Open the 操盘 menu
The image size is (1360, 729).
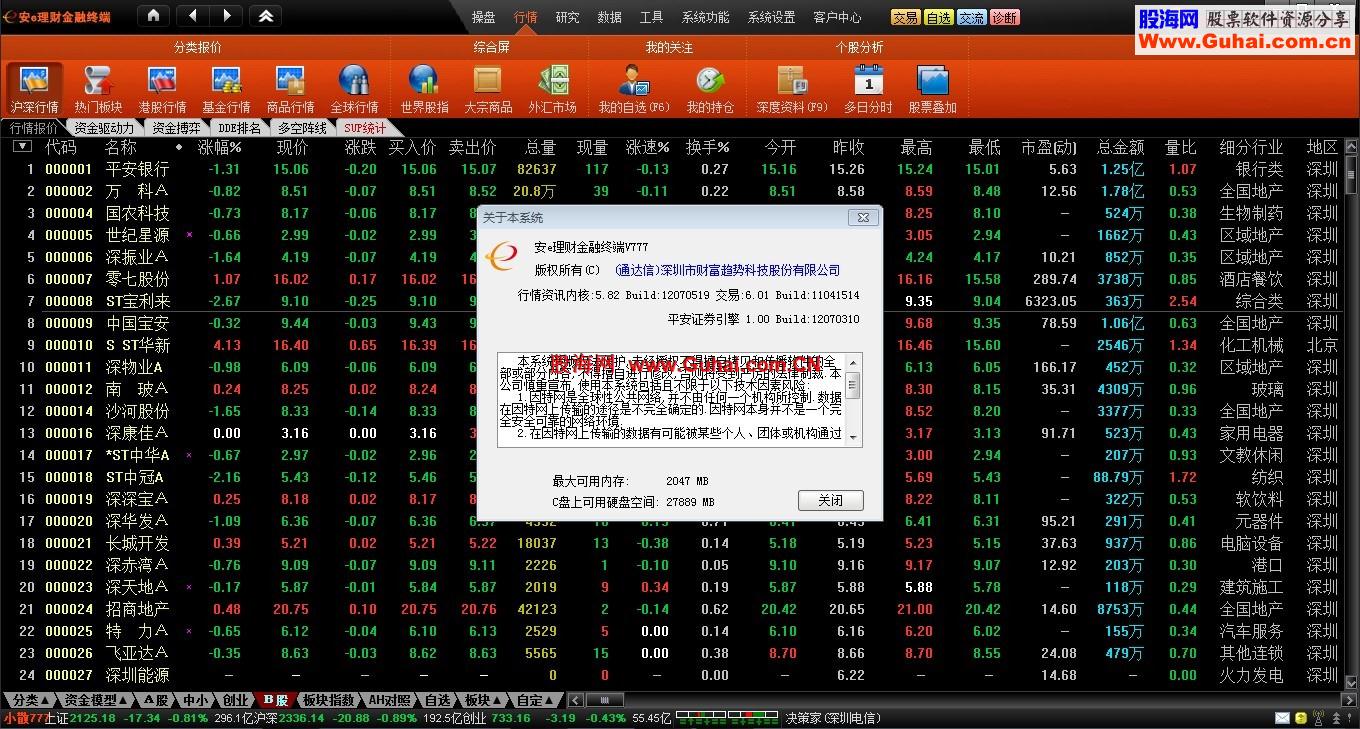click(483, 17)
